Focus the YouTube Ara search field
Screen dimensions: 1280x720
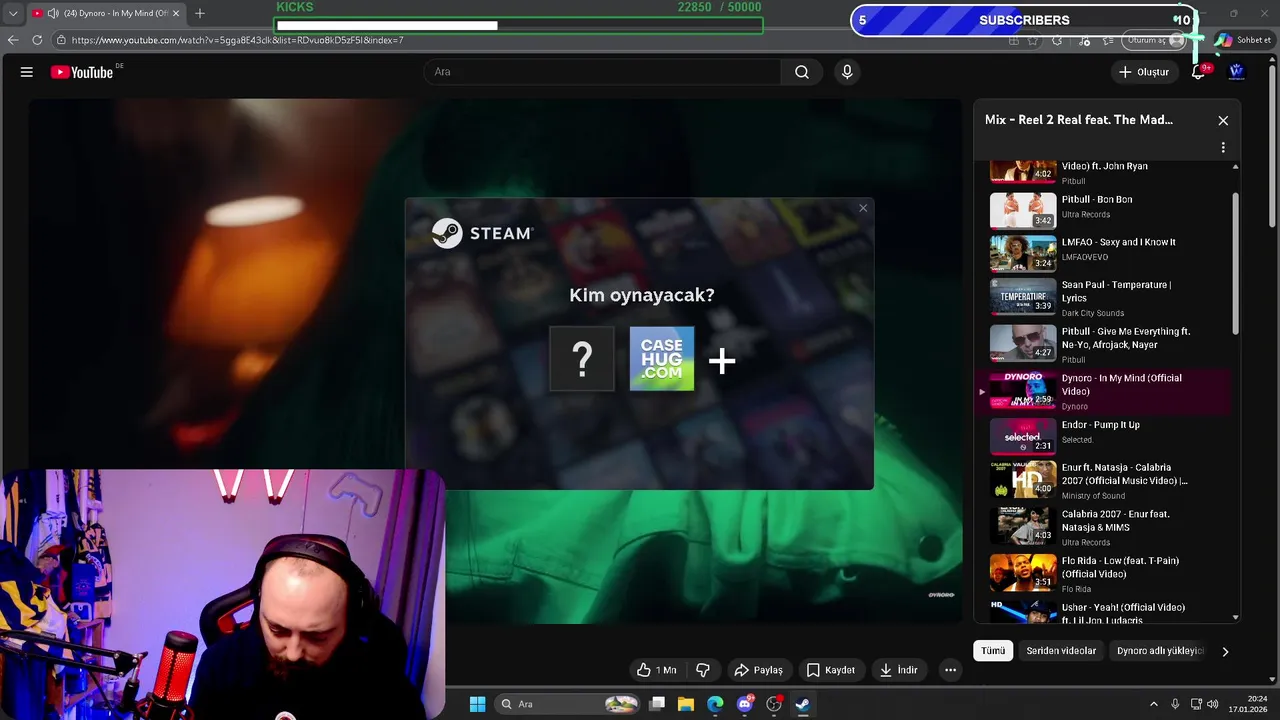603,72
